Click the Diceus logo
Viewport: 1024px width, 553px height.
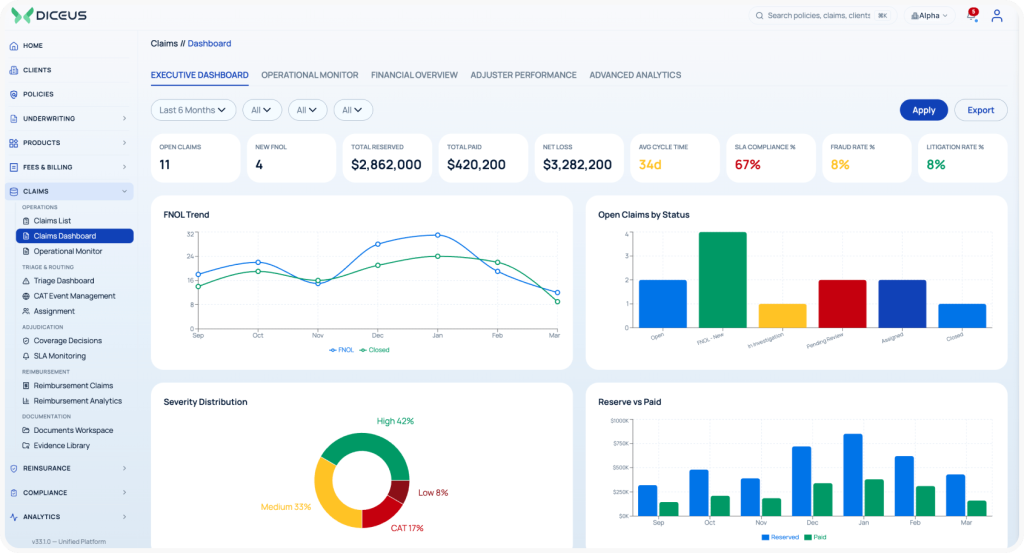[49, 15]
